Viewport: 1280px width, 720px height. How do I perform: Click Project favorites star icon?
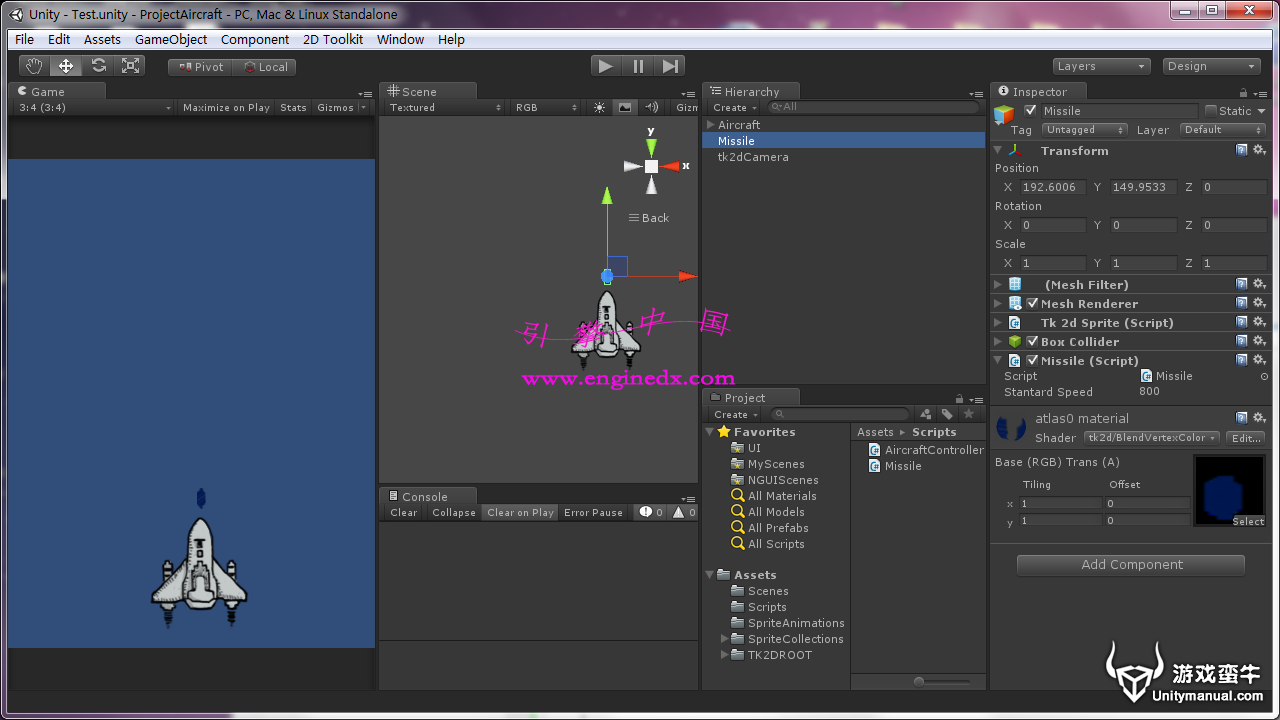tap(968, 414)
